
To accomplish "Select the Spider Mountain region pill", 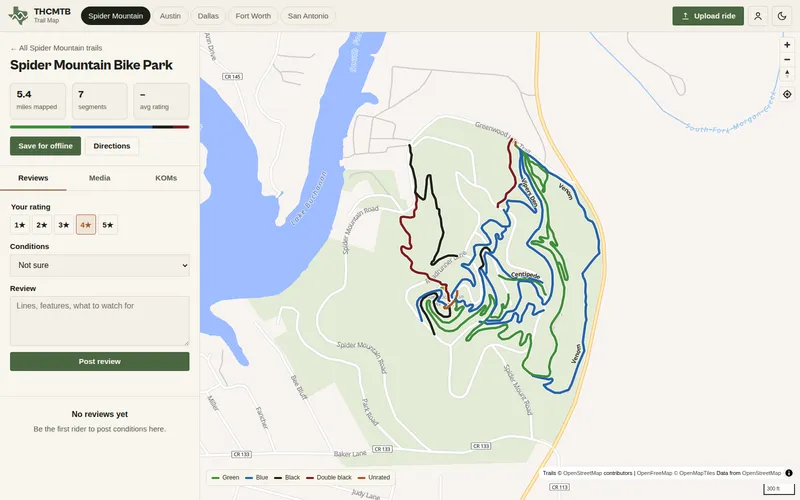I will pyautogui.click(x=115, y=16).
